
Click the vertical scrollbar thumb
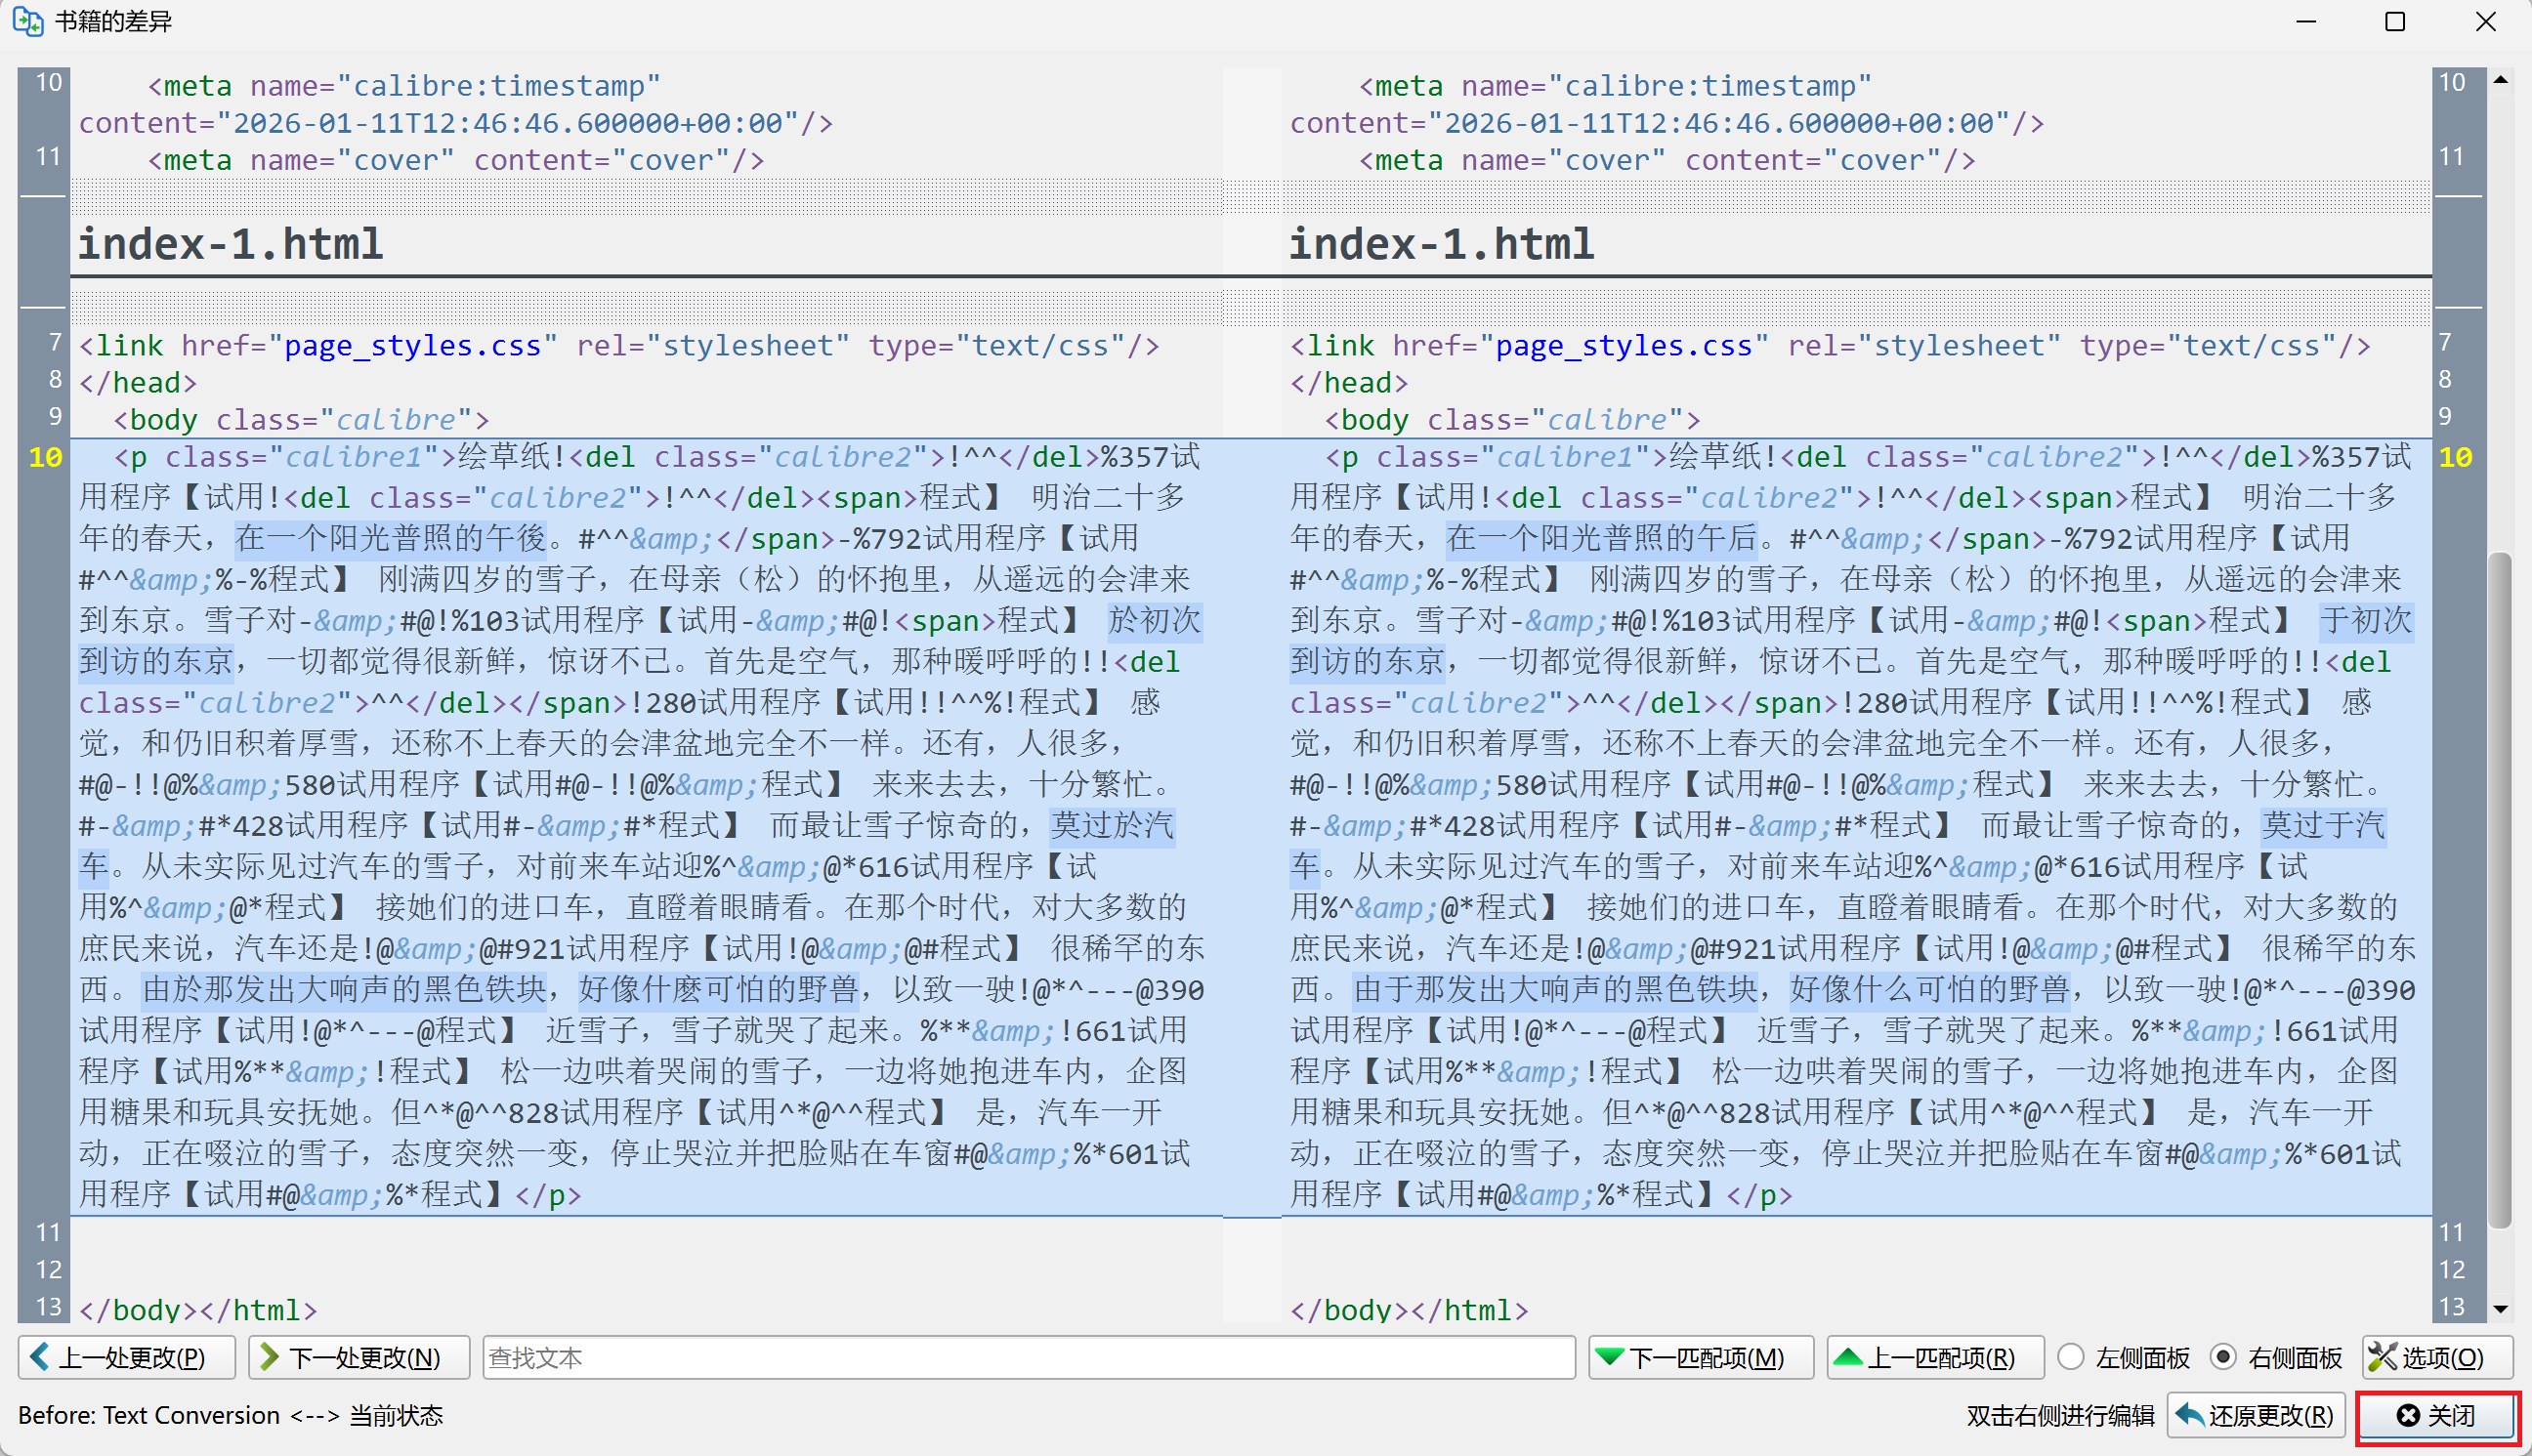(x=2499, y=890)
